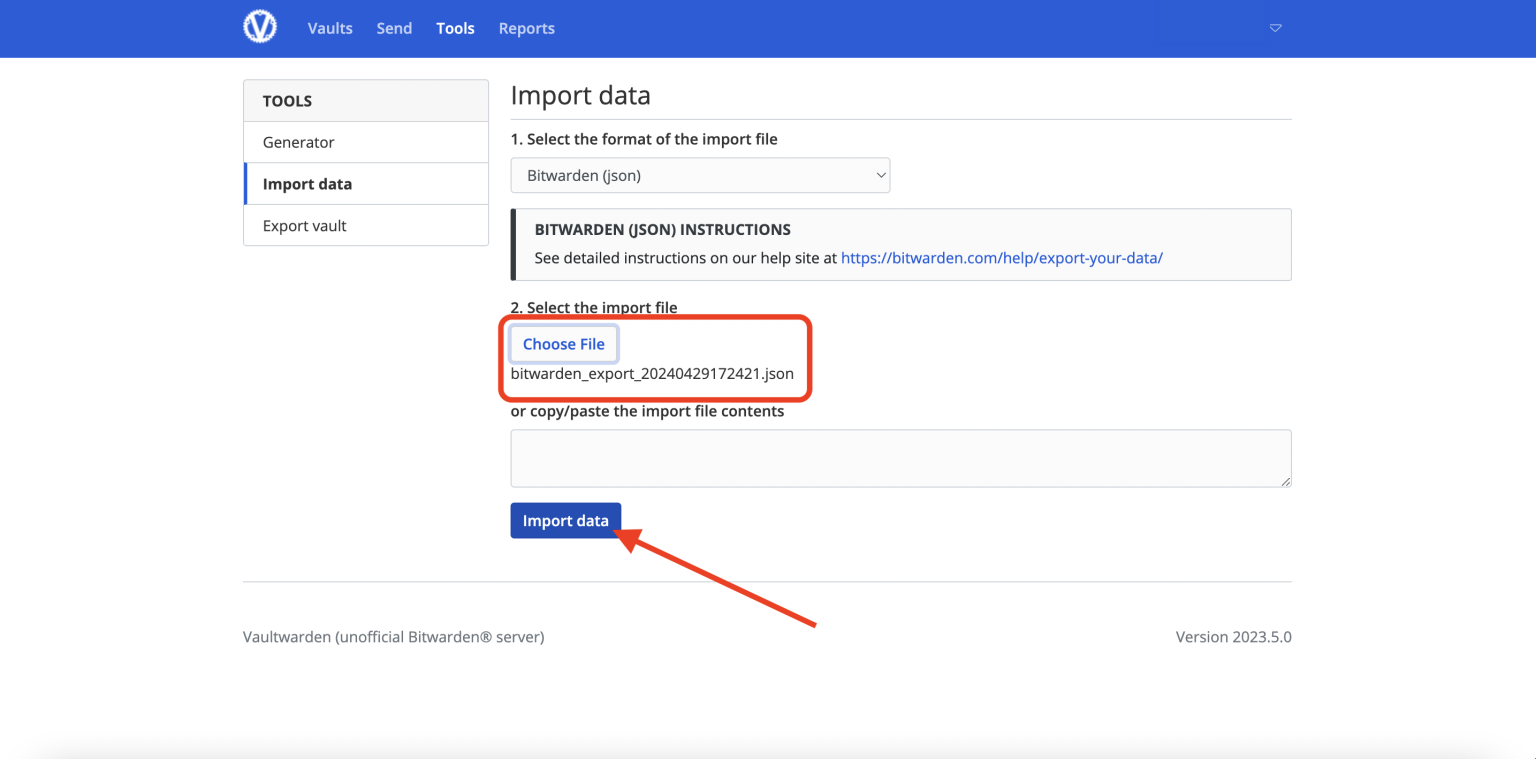Click the Vaultwarden logo in the navbar
This screenshot has width=1536, height=759.
260,27
